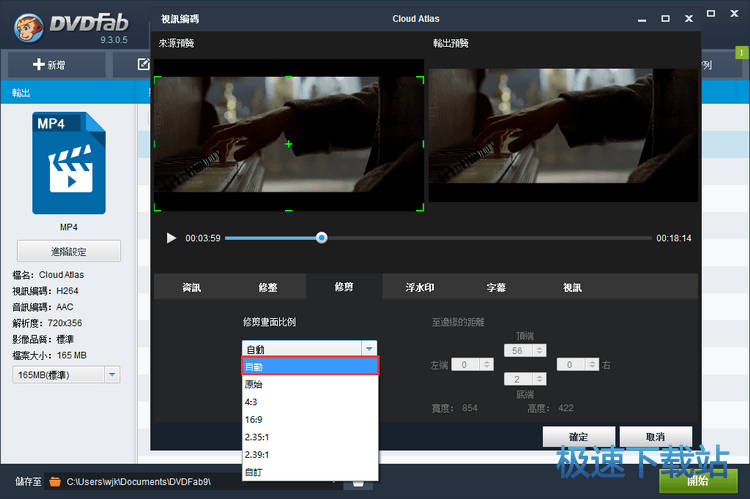Pick the 16:9 aspect ratio option

[x=310, y=420]
